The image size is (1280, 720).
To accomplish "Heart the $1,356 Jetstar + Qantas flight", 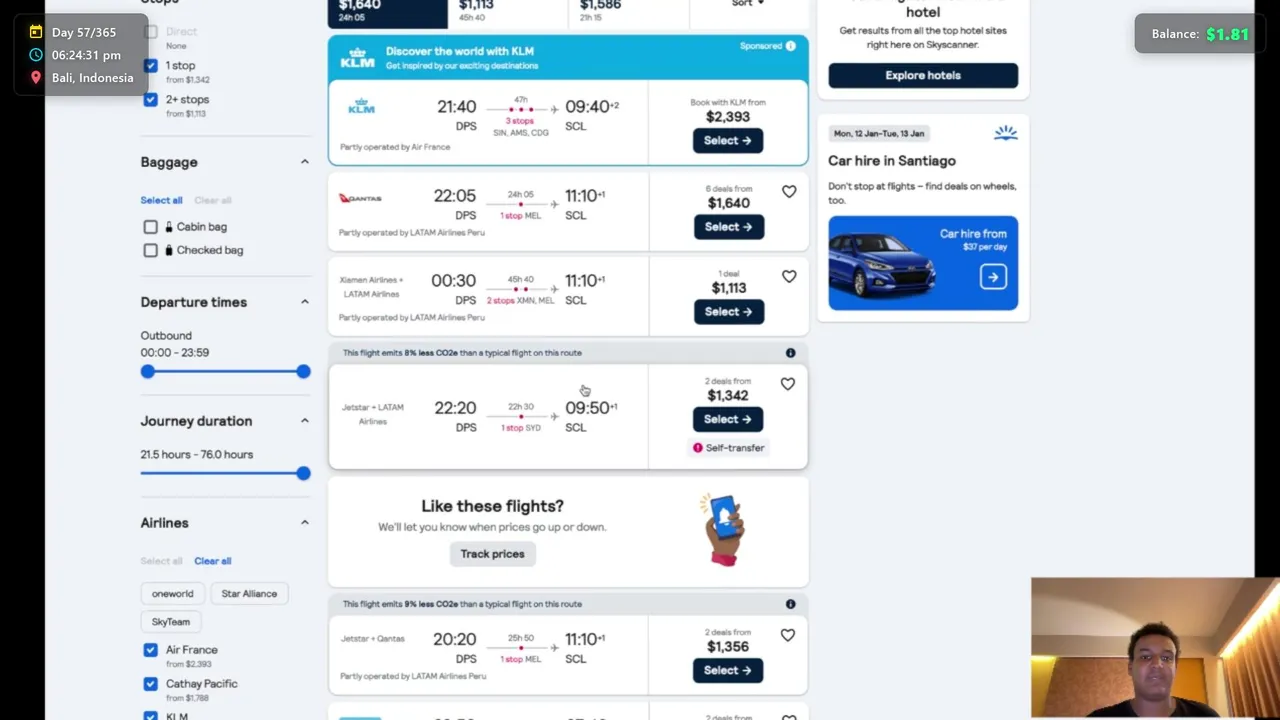I will [x=788, y=635].
